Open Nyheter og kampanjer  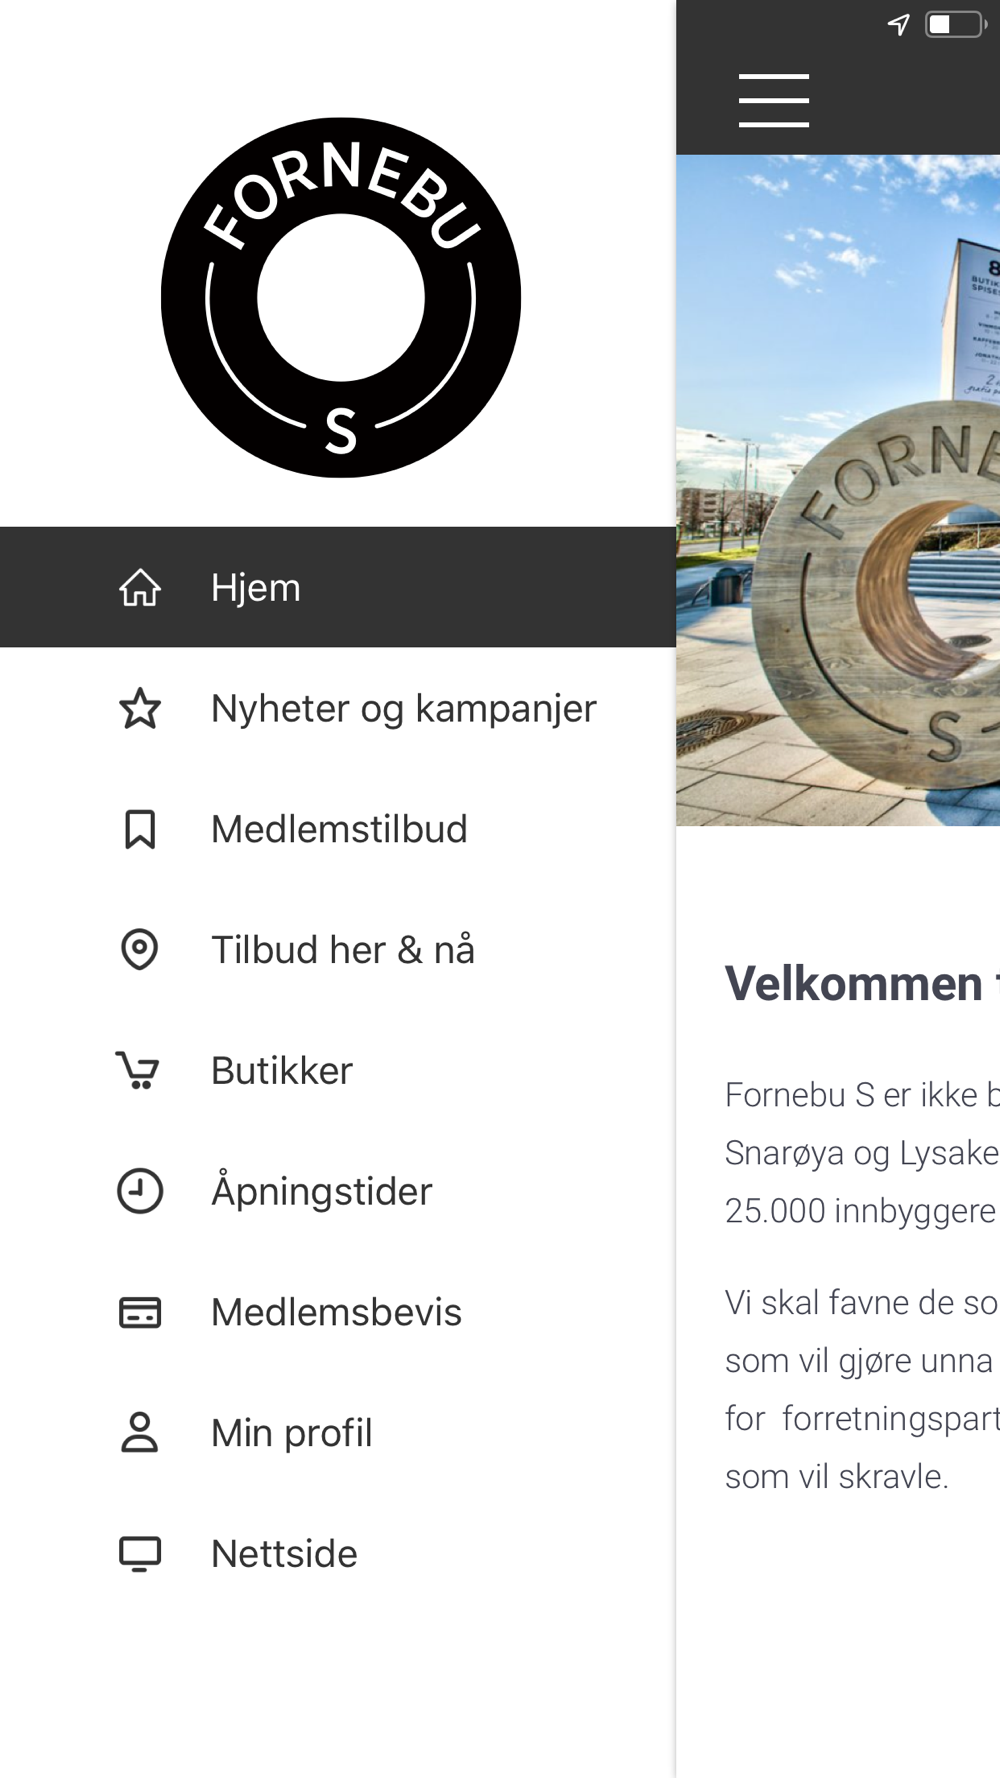338,708
